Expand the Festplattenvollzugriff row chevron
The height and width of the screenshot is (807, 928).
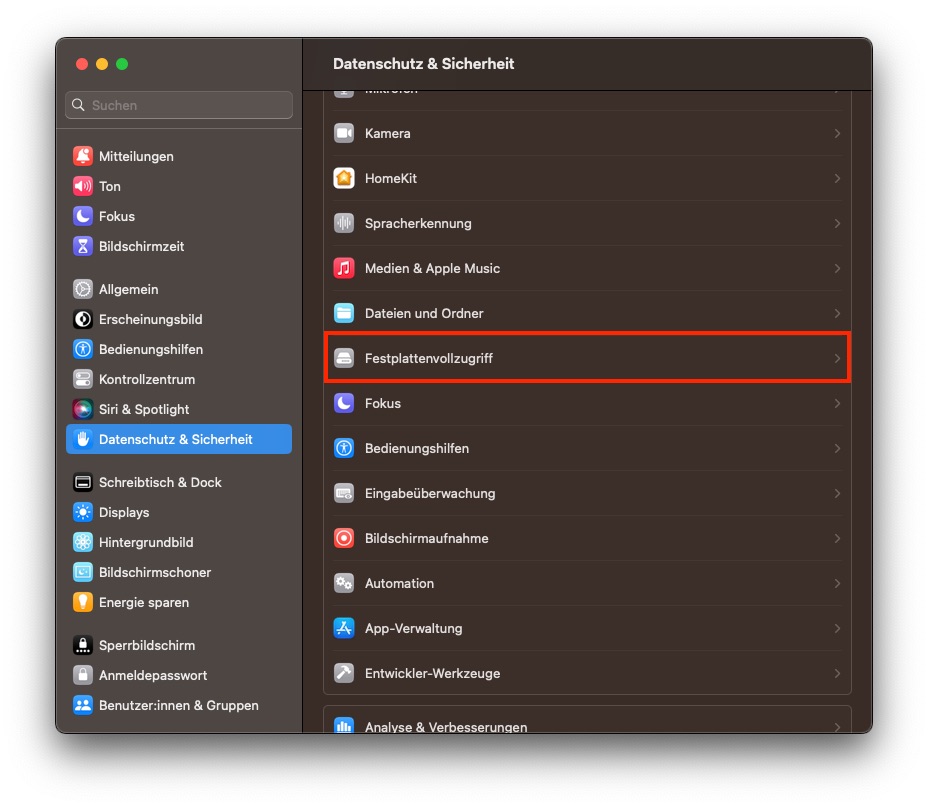838,358
